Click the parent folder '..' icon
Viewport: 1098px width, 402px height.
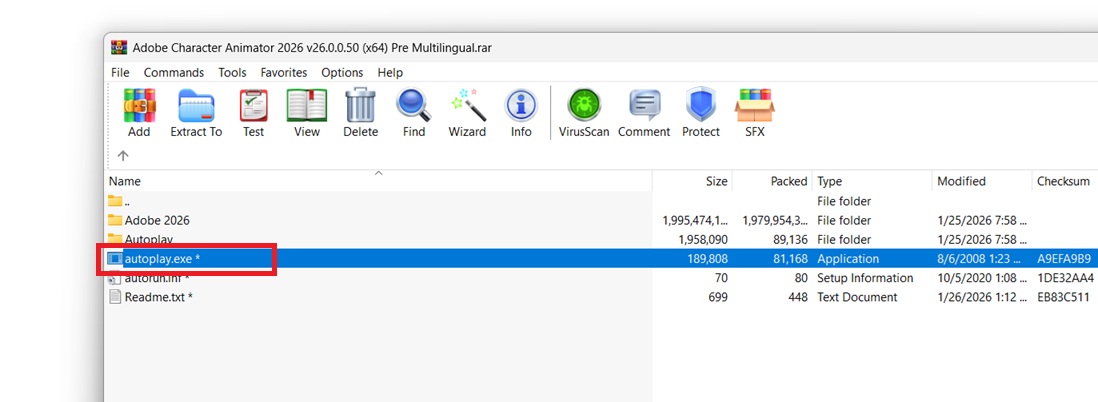[115, 201]
